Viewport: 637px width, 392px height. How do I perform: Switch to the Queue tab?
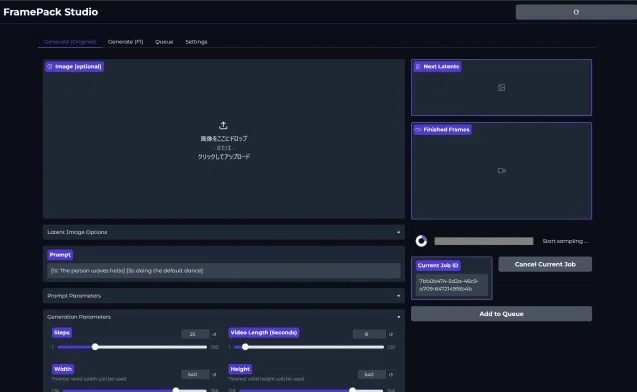coord(164,42)
